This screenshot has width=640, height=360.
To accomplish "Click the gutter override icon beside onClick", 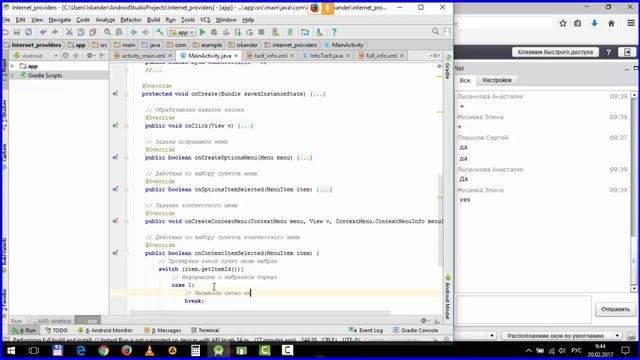I will point(116,125).
